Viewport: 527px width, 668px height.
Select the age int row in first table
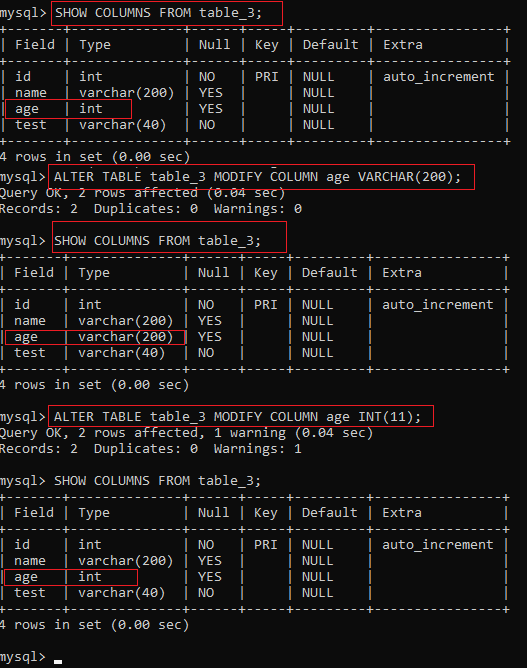click(255, 109)
